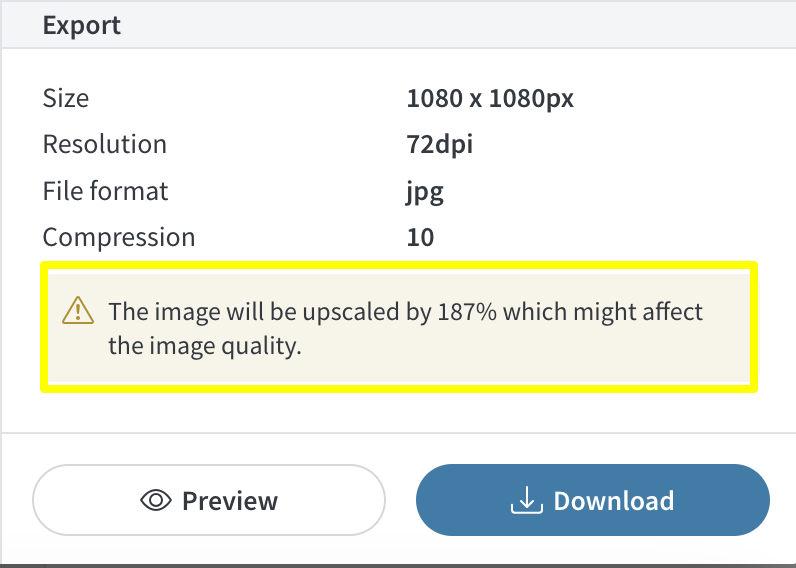Screen dimensions: 796x568
Task: Click the word Preview in the button
Action: tap(230, 501)
